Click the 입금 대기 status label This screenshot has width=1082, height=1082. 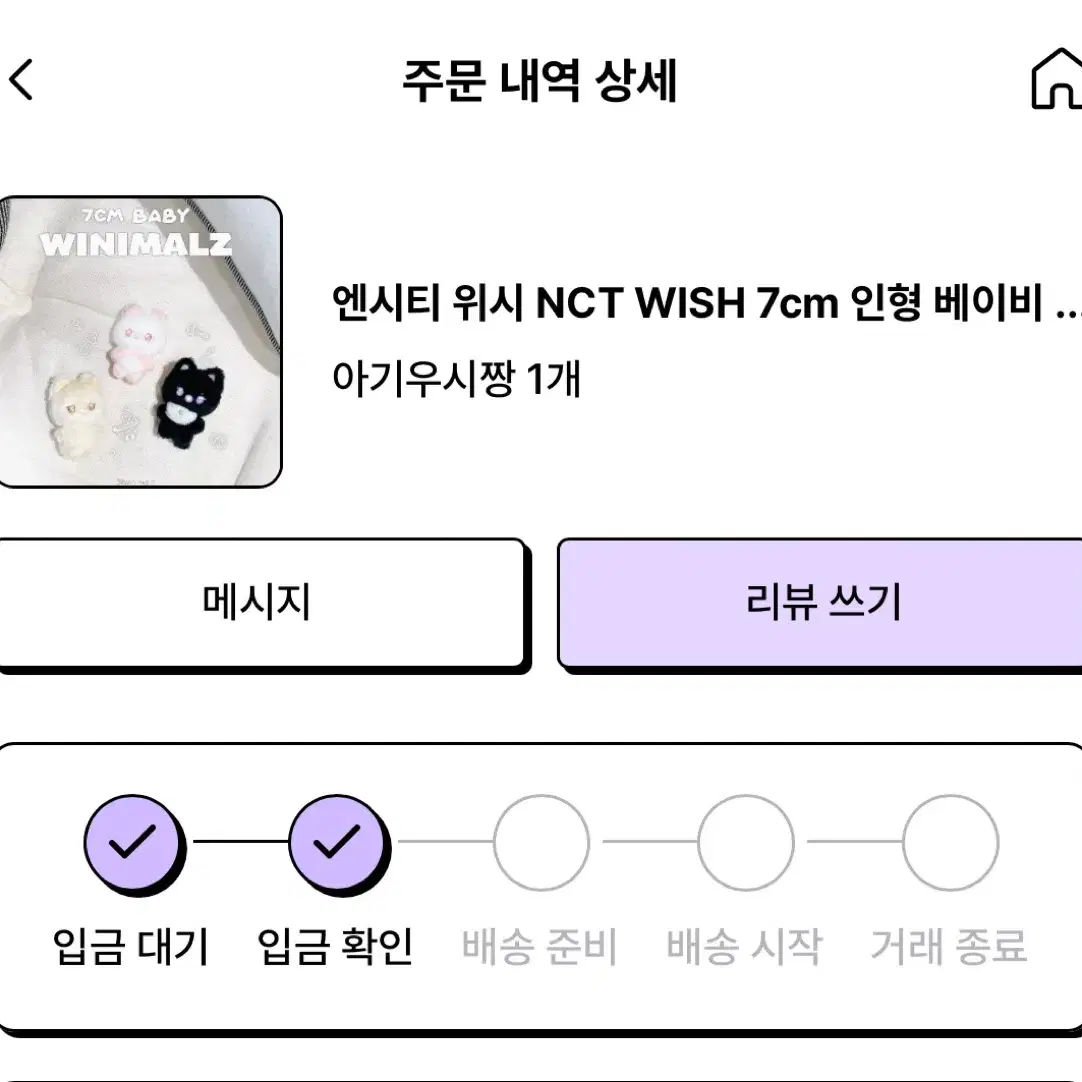[131, 946]
